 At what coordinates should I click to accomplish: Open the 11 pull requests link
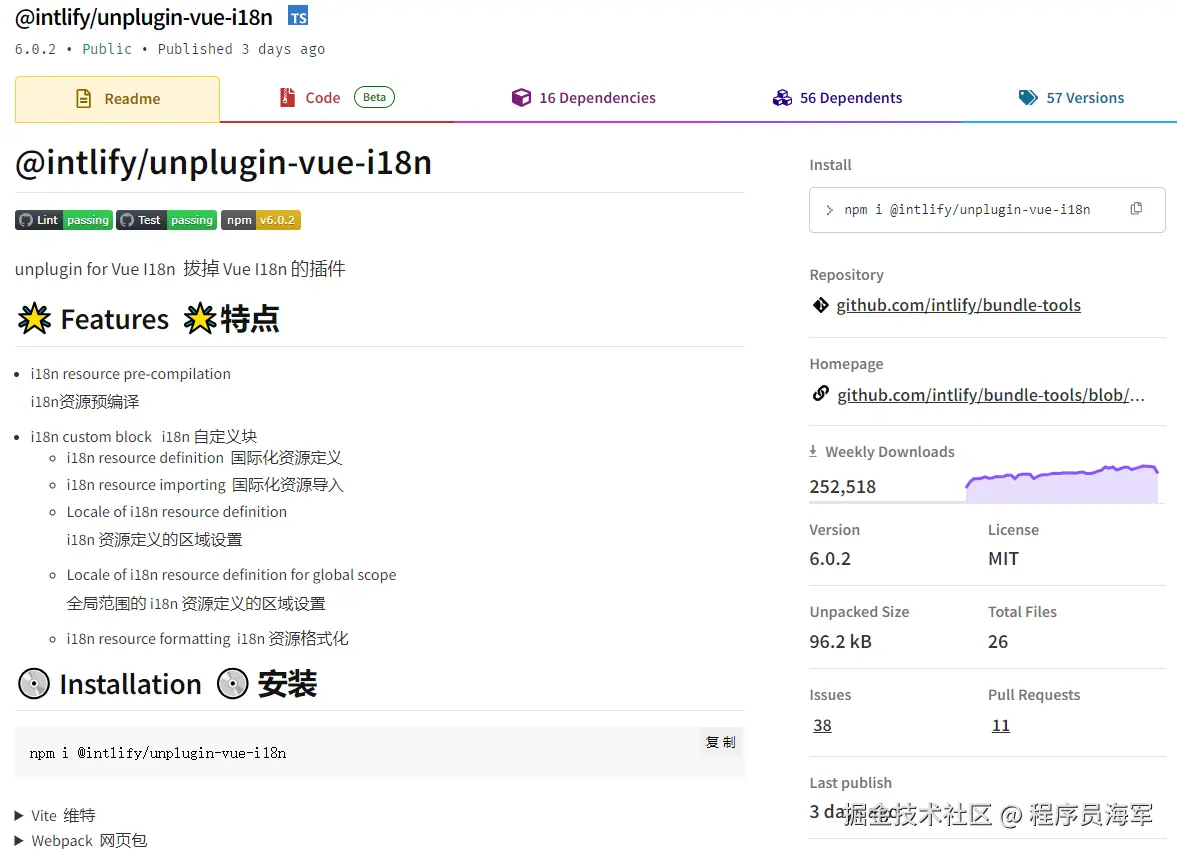1001,725
